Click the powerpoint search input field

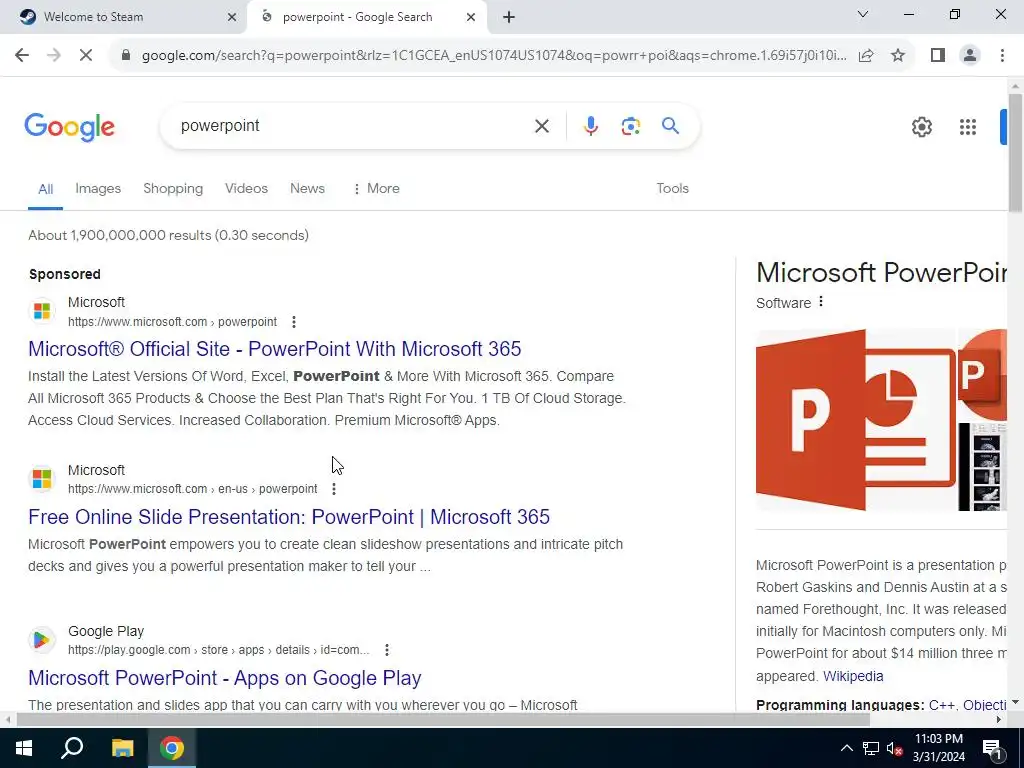[353, 125]
